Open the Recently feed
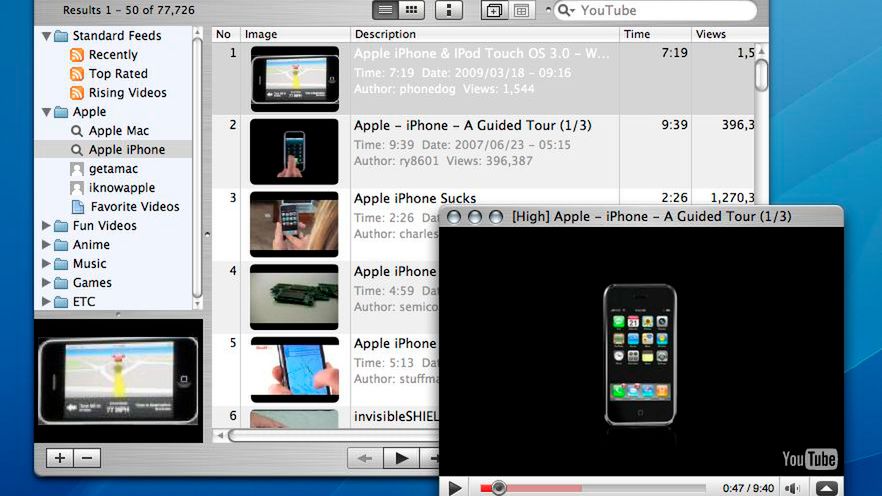The height and width of the screenshot is (496, 882). click(x=112, y=55)
